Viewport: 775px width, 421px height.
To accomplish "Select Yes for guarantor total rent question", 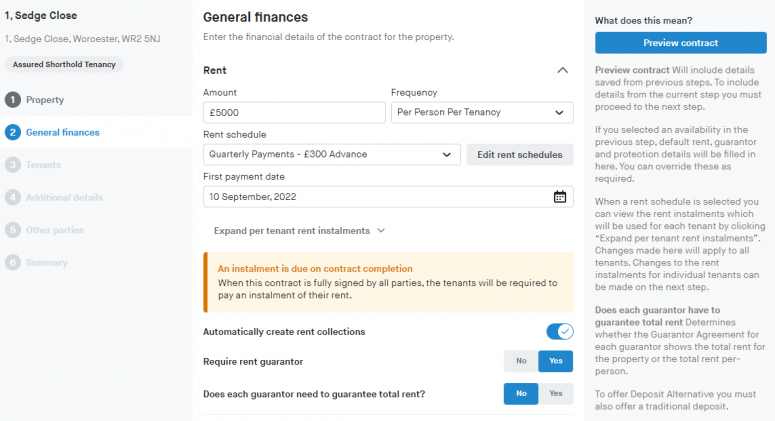I will pyautogui.click(x=556, y=394).
